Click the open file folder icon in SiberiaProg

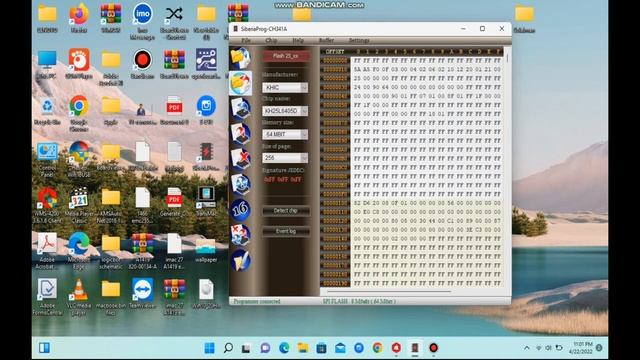tap(240, 58)
